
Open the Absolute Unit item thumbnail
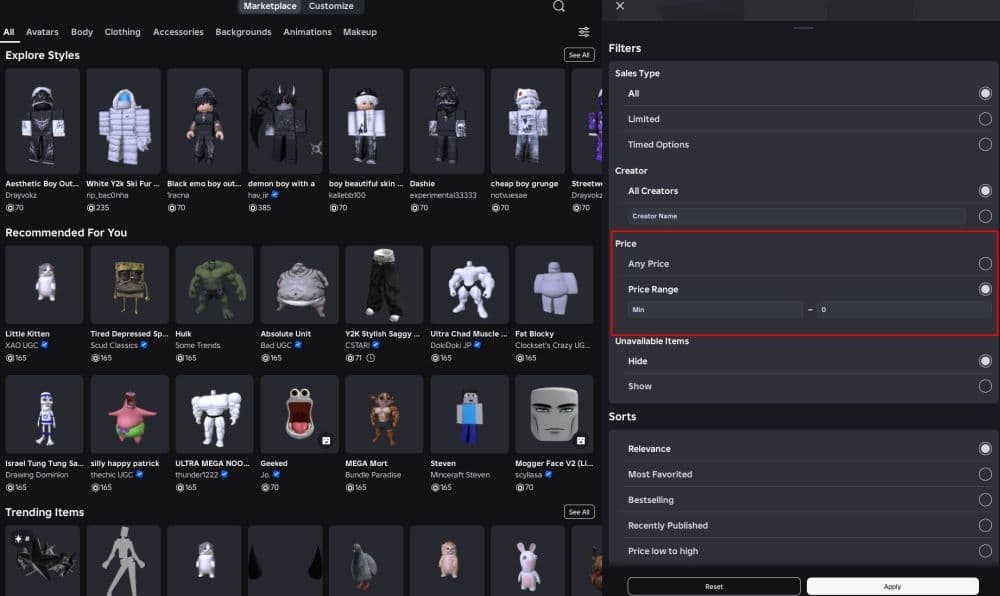click(x=299, y=285)
